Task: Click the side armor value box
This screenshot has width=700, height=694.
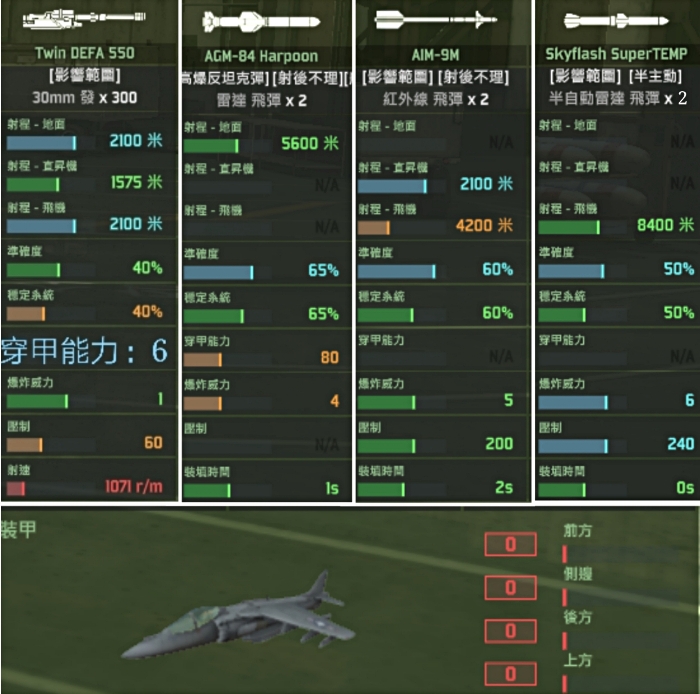Action: pyautogui.click(x=510, y=587)
